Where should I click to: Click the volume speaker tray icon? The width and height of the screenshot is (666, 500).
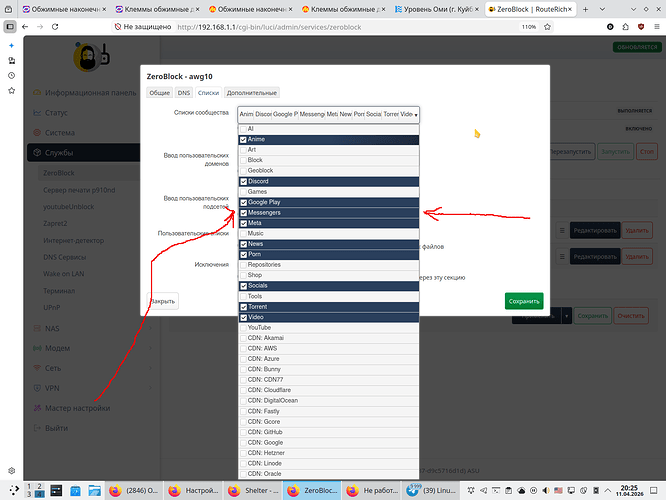point(546,491)
